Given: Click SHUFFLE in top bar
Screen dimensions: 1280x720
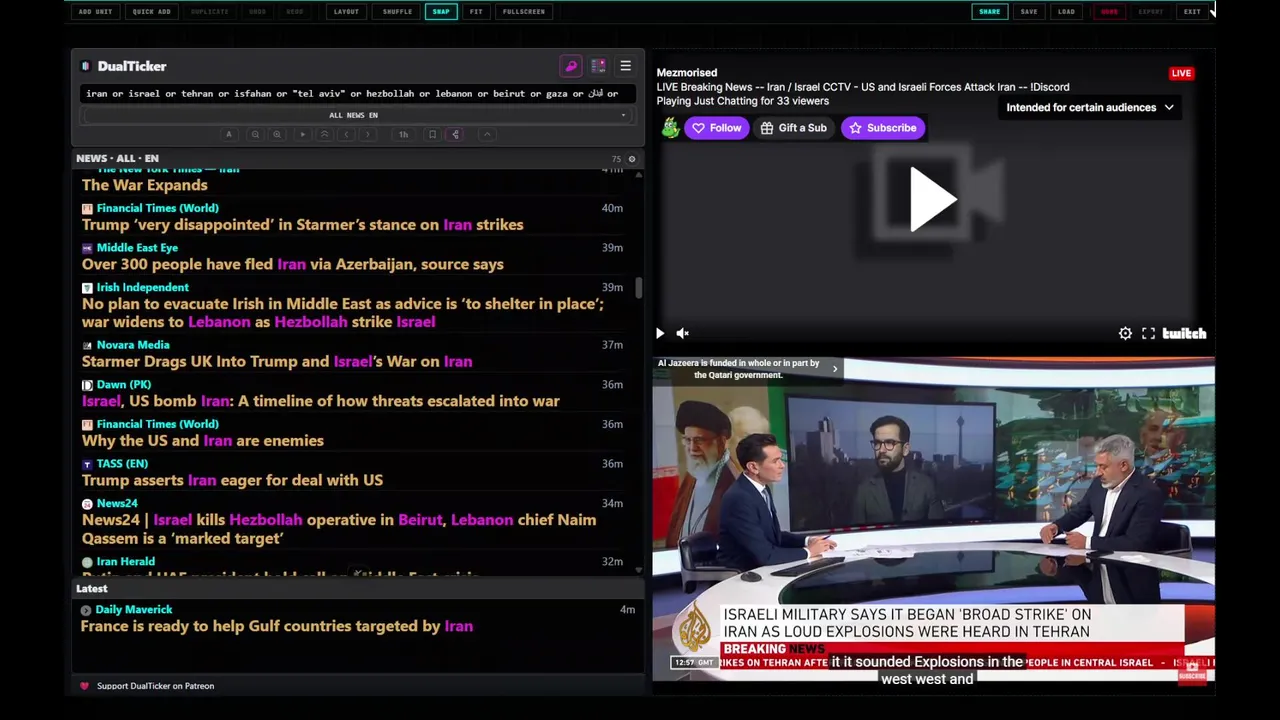Looking at the screenshot, I should [397, 11].
